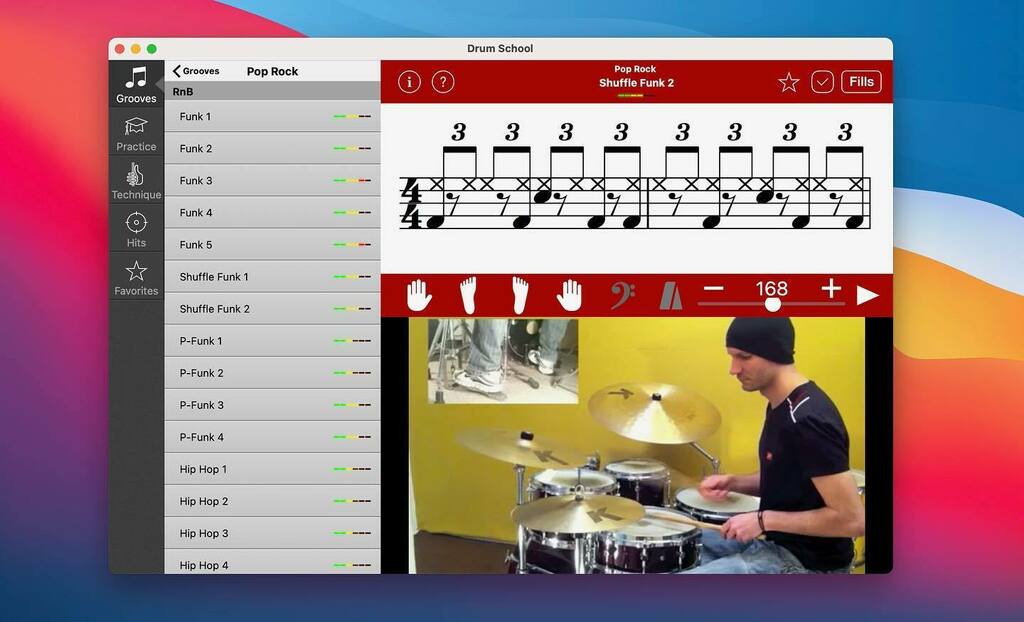Select Funk 5 groove

click(x=272, y=244)
